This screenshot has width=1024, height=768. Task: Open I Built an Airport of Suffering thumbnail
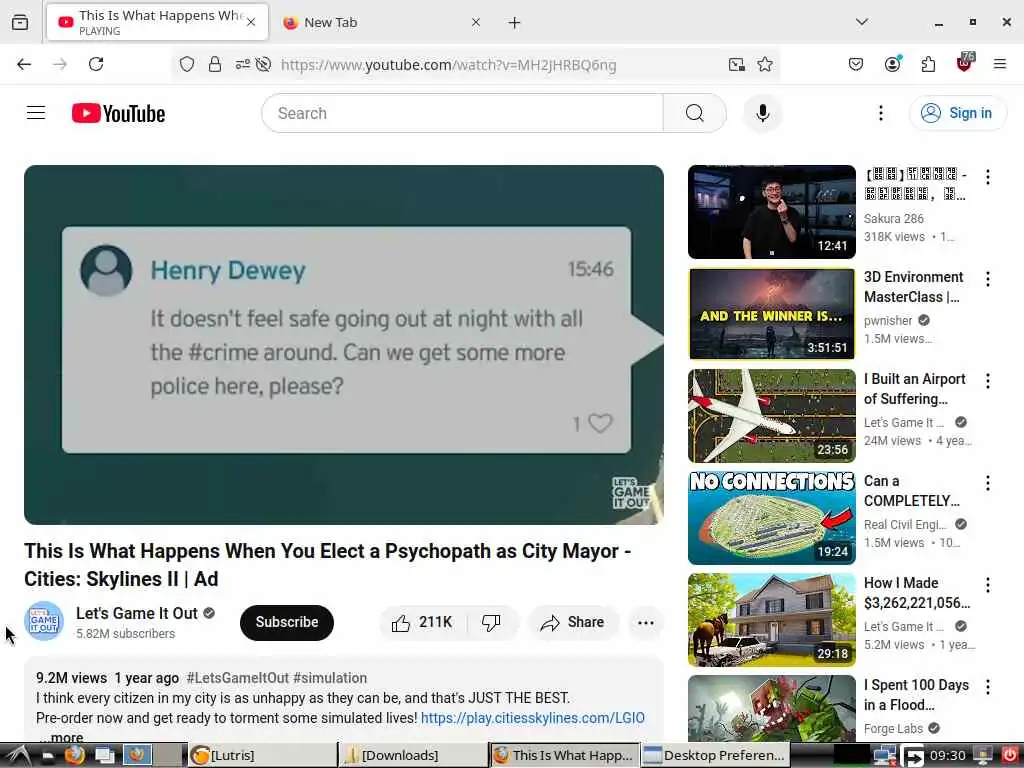[771, 415]
